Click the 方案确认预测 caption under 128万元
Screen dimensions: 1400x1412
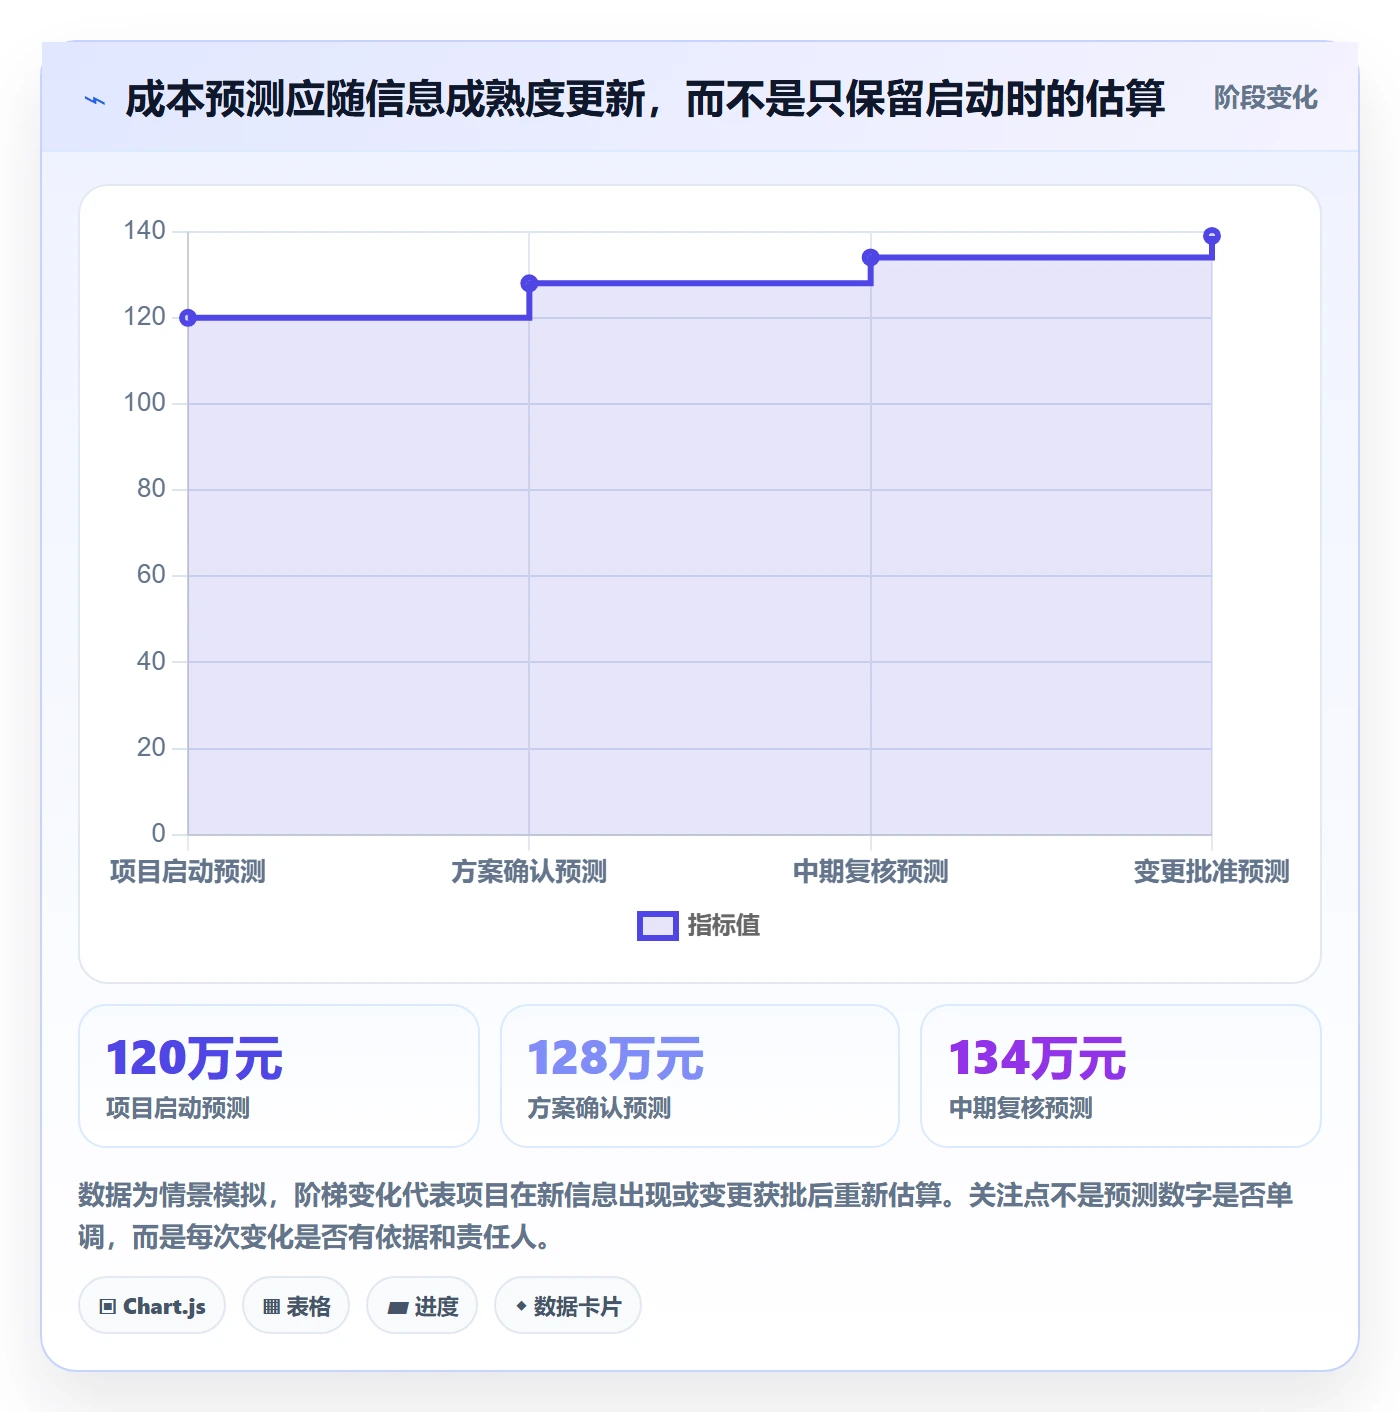click(x=599, y=1108)
